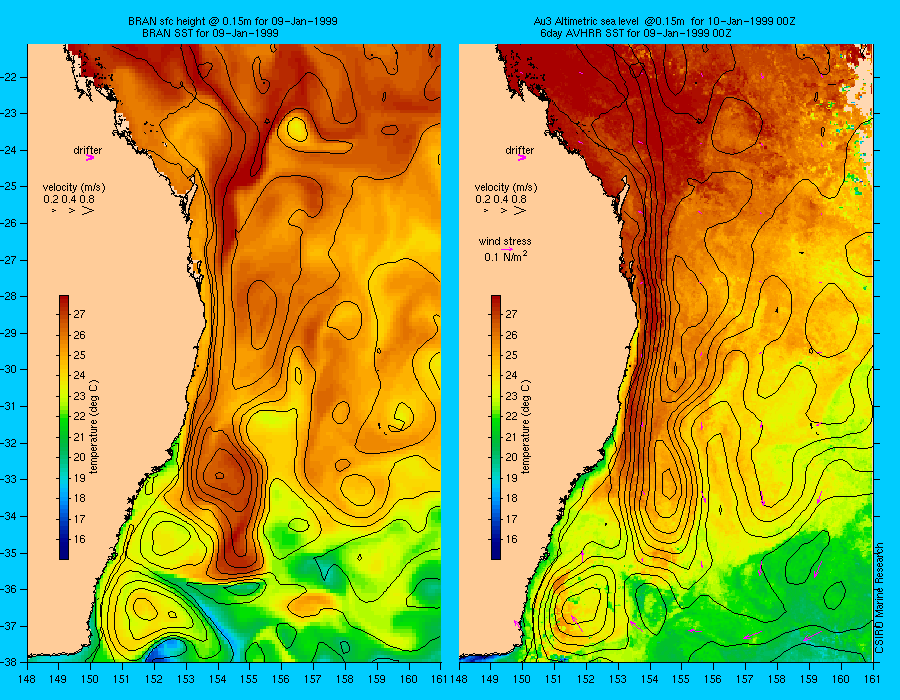The width and height of the screenshot is (900, 700).
Task: Click the temperature color bar in the AVHRR map
Action: pos(495,427)
